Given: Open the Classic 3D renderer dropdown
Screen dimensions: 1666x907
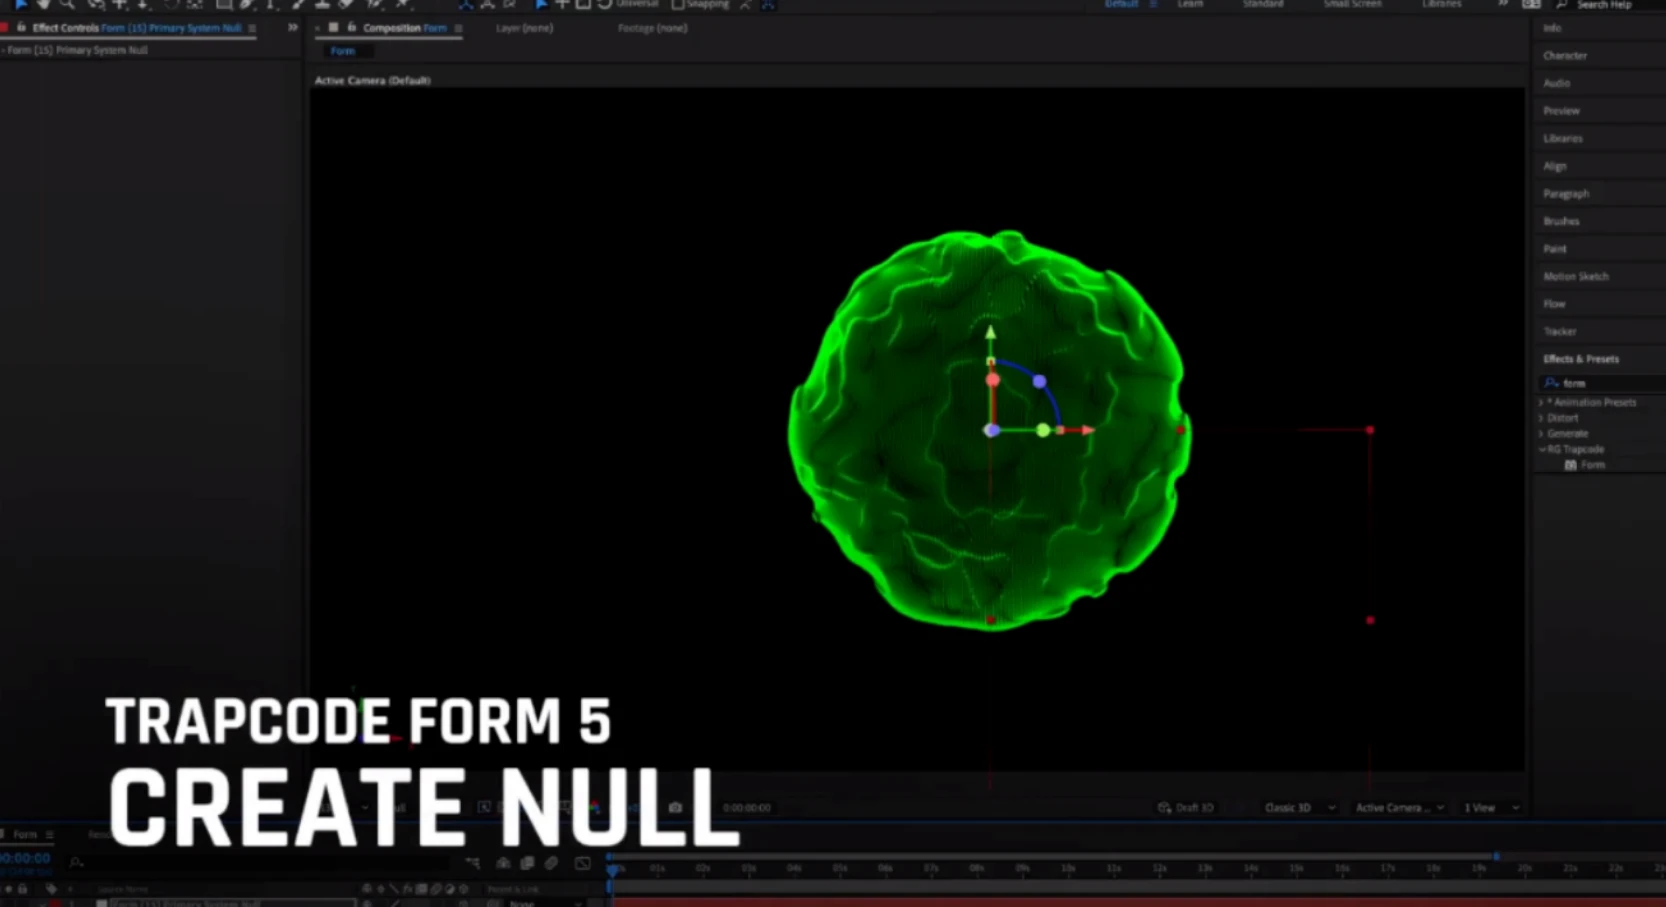Looking at the screenshot, I should (1299, 807).
